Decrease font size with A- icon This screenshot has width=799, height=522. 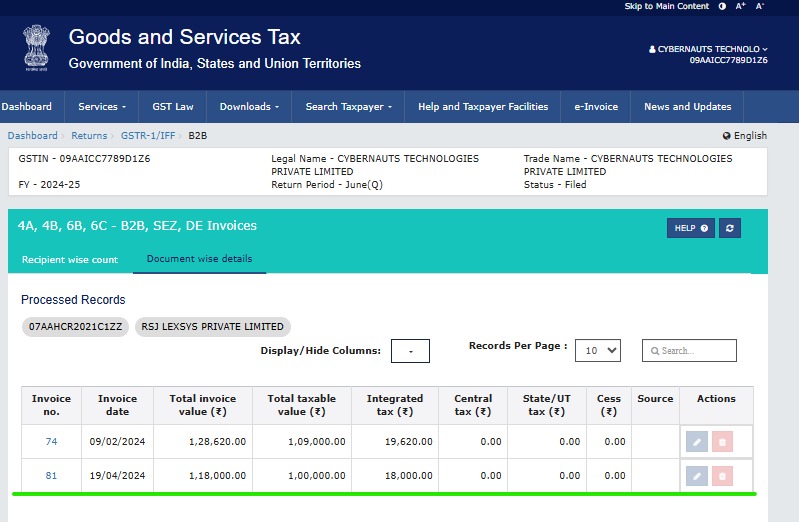pos(760,6)
